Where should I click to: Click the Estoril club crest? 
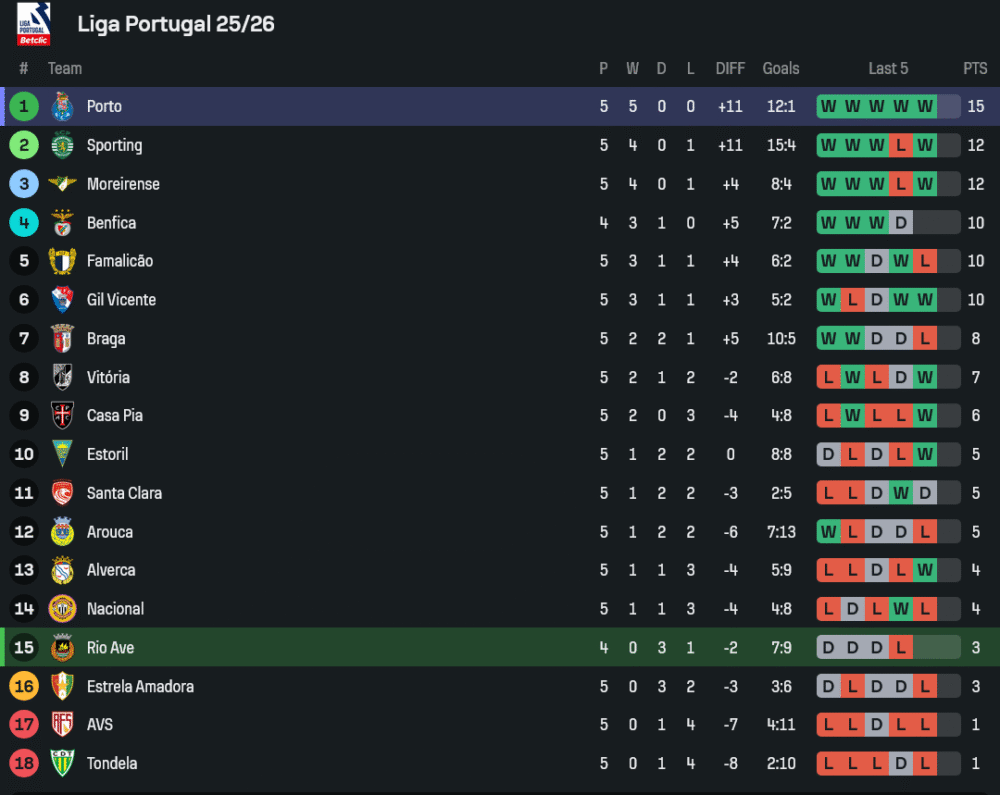[62, 455]
